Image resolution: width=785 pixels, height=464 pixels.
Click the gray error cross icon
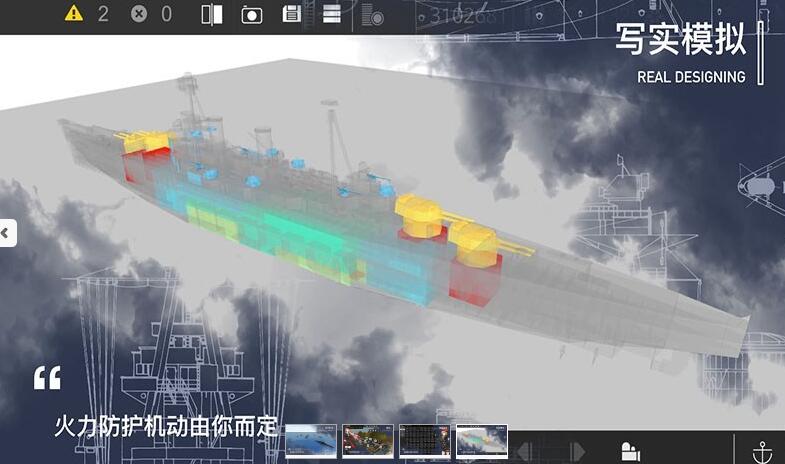[139, 14]
